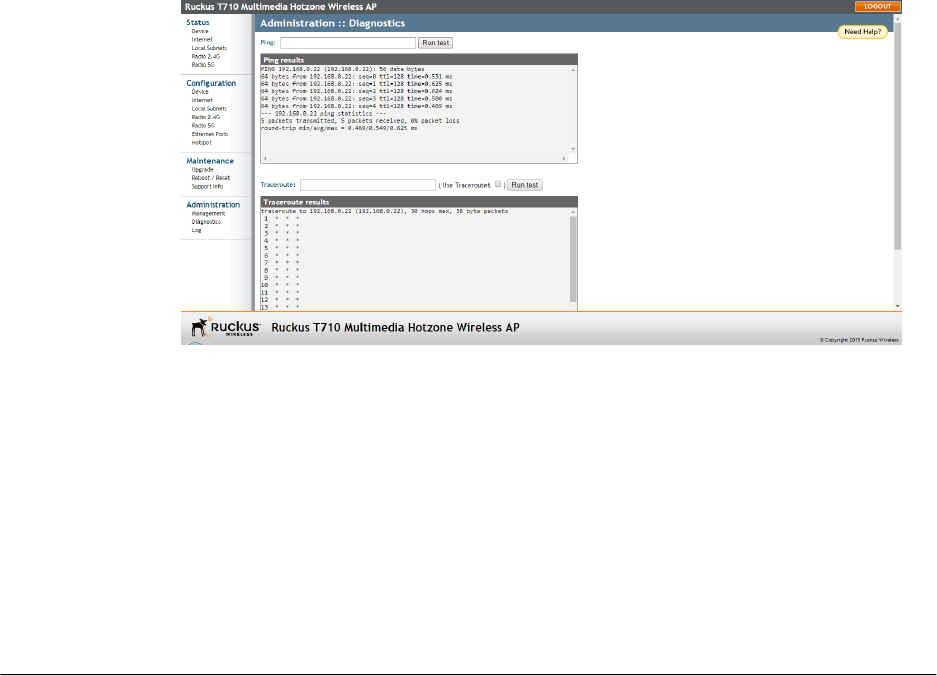Open Internet under the Configuration section
Viewport: 937px width, 676px height.
pos(202,100)
